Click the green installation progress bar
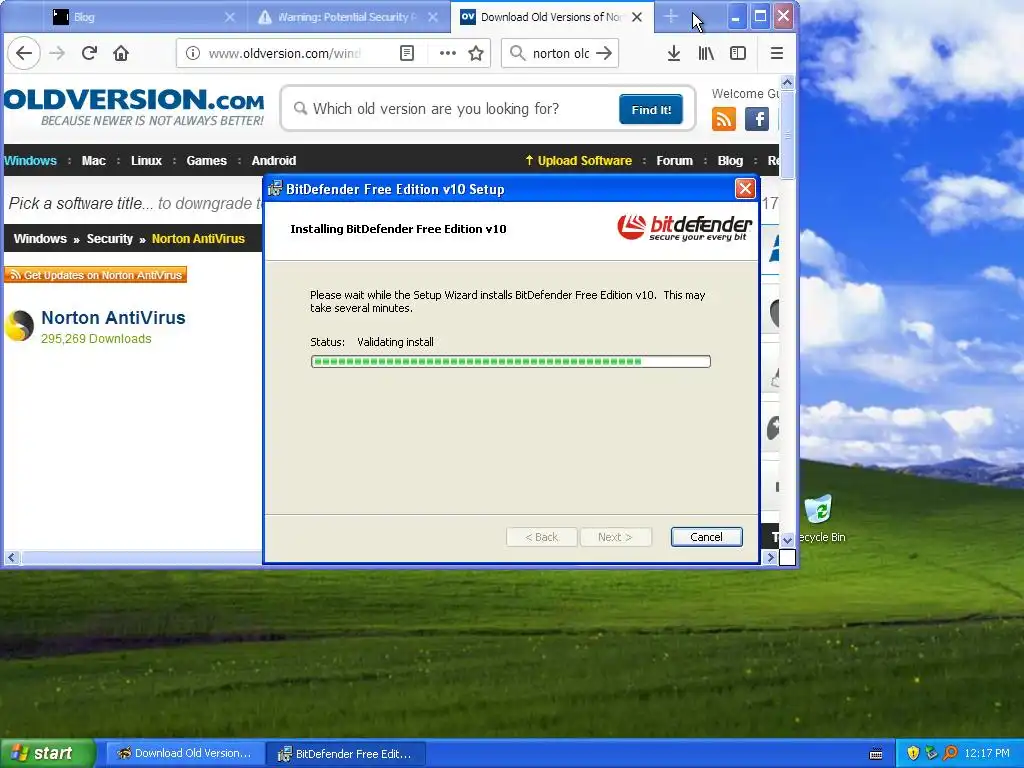 pyautogui.click(x=510, y=362)
